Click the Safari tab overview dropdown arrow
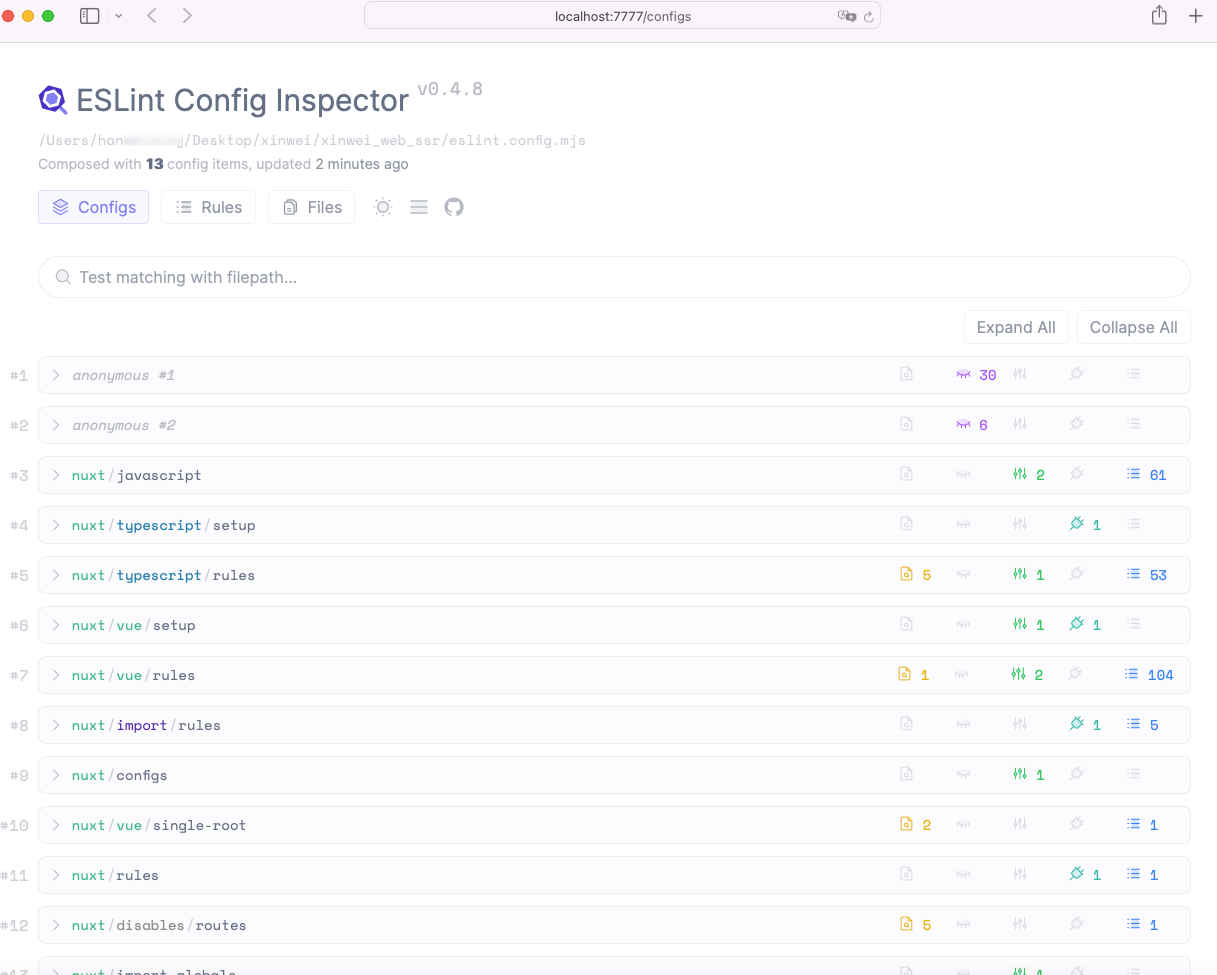Viewport: 1217px width, 975px height. pyautogui.click(x=119, y=16)
